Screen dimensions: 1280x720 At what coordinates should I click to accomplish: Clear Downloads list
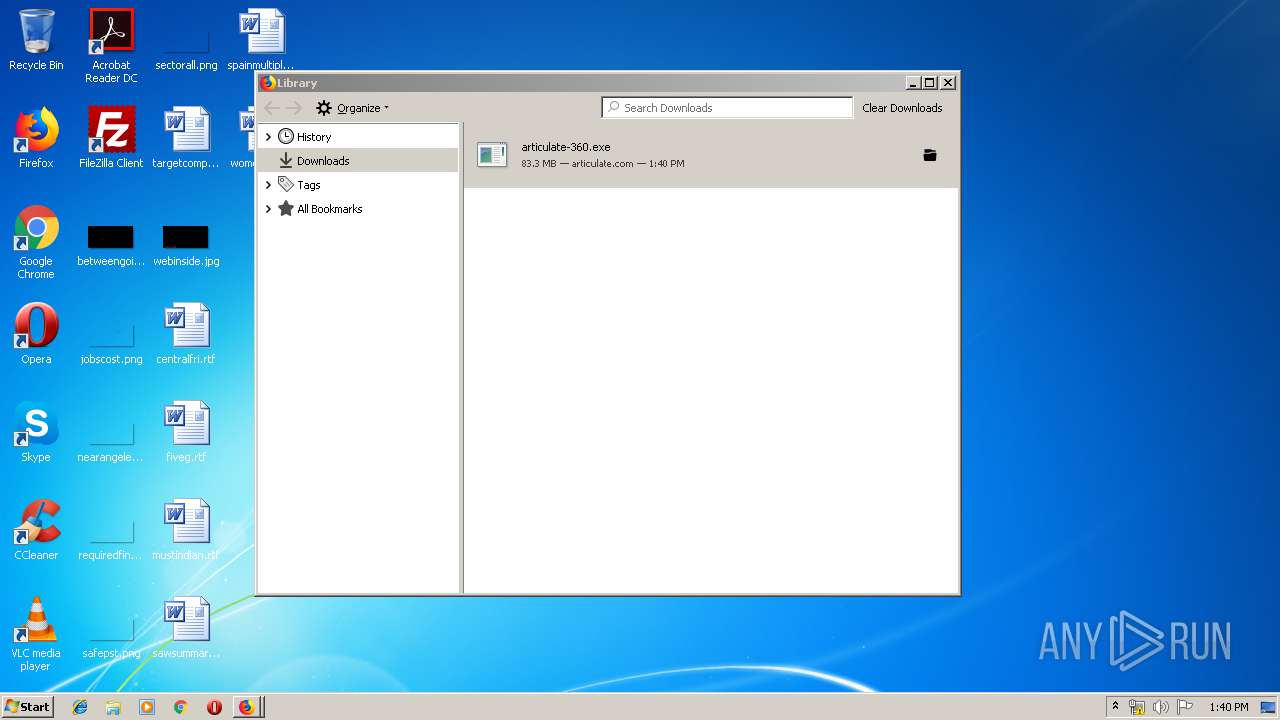[902, 108]
